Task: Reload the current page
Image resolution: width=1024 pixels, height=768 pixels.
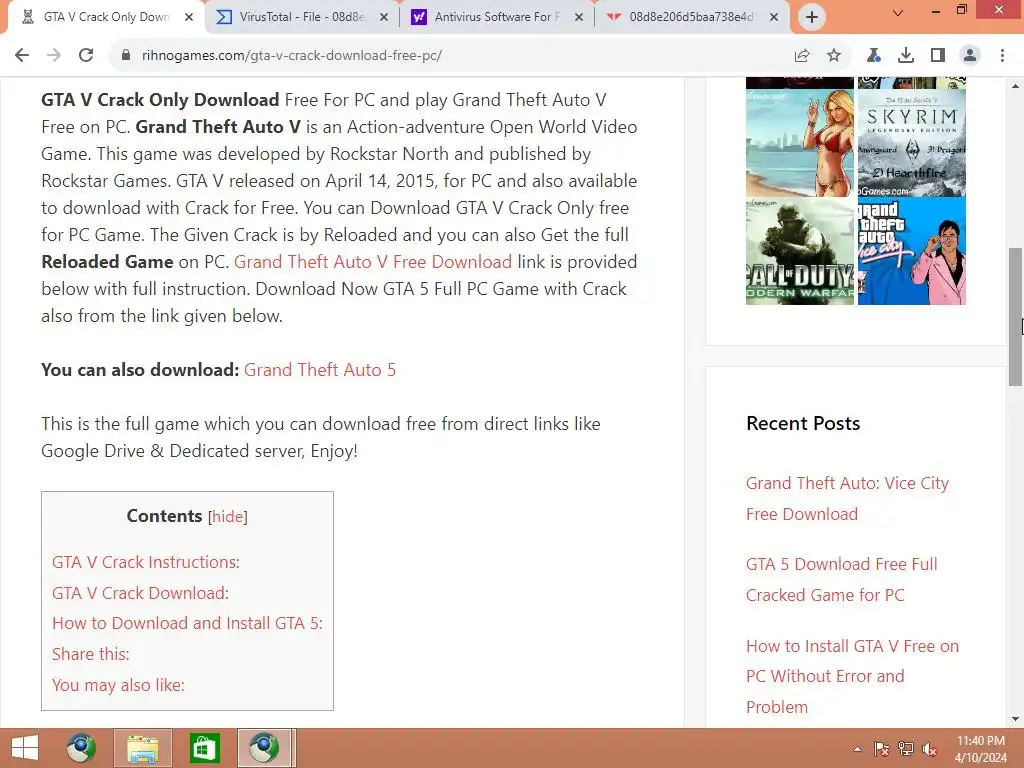Action: (86, 56)
